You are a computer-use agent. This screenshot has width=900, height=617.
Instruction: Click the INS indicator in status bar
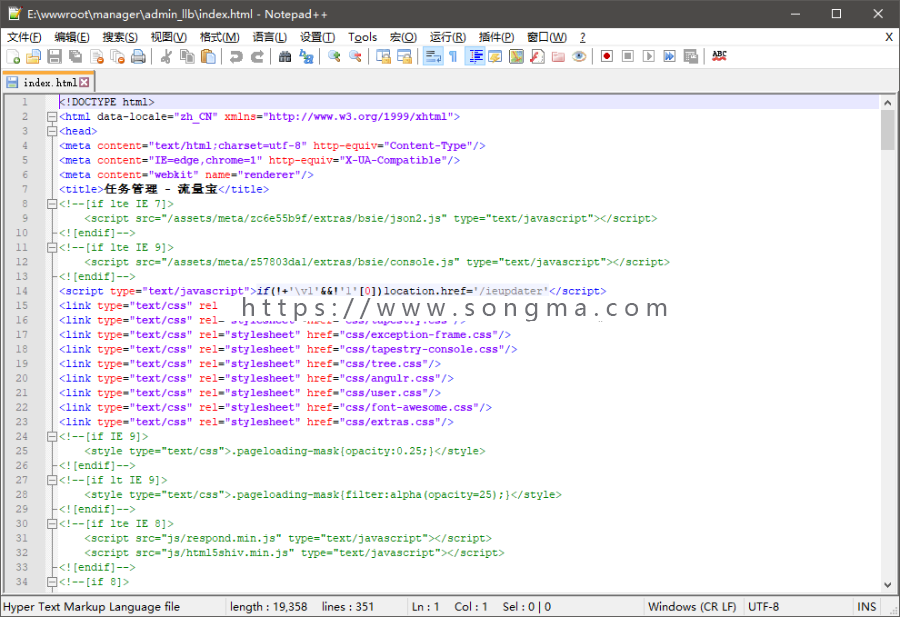pos(867,607)
